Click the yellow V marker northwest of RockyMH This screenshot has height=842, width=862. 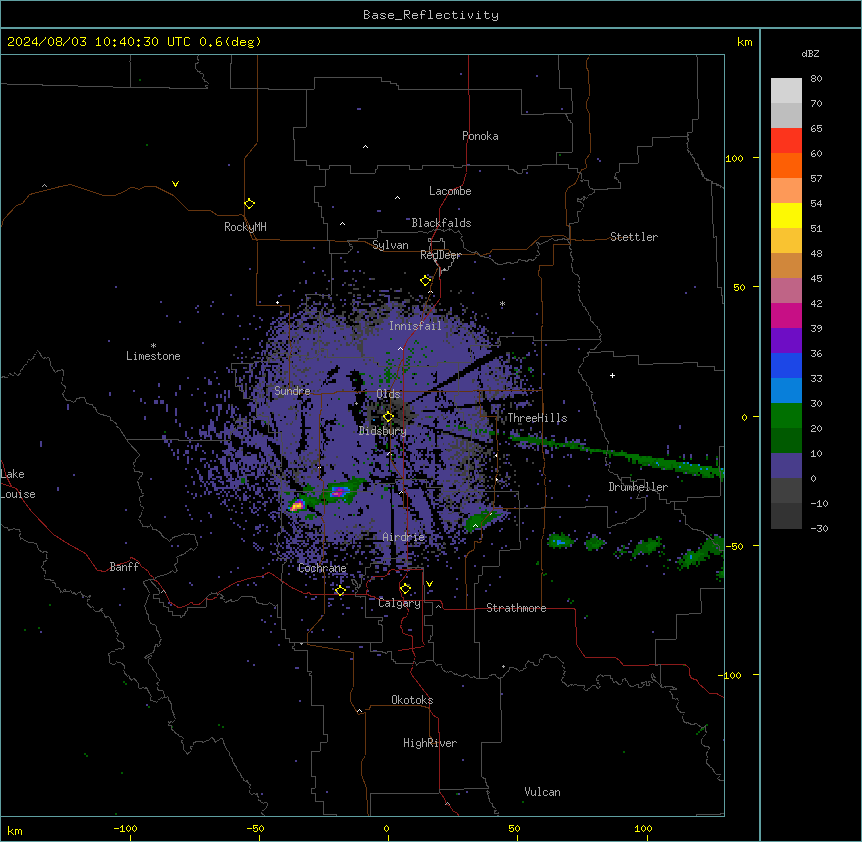click(x=175, y=184)
